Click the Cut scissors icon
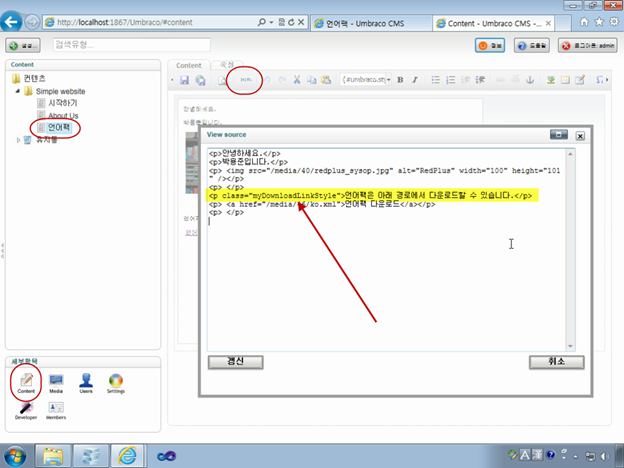The image size is (624, 468). [x=297, y=80]
